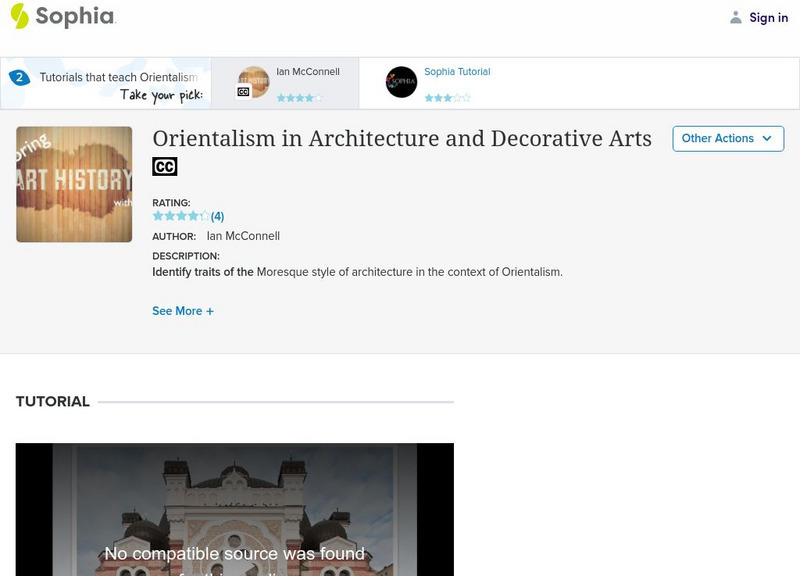The width and height of the screenshot is (800, 576).
Task: Click the blue number 2 tutorials badge
Action: [19, 77]
